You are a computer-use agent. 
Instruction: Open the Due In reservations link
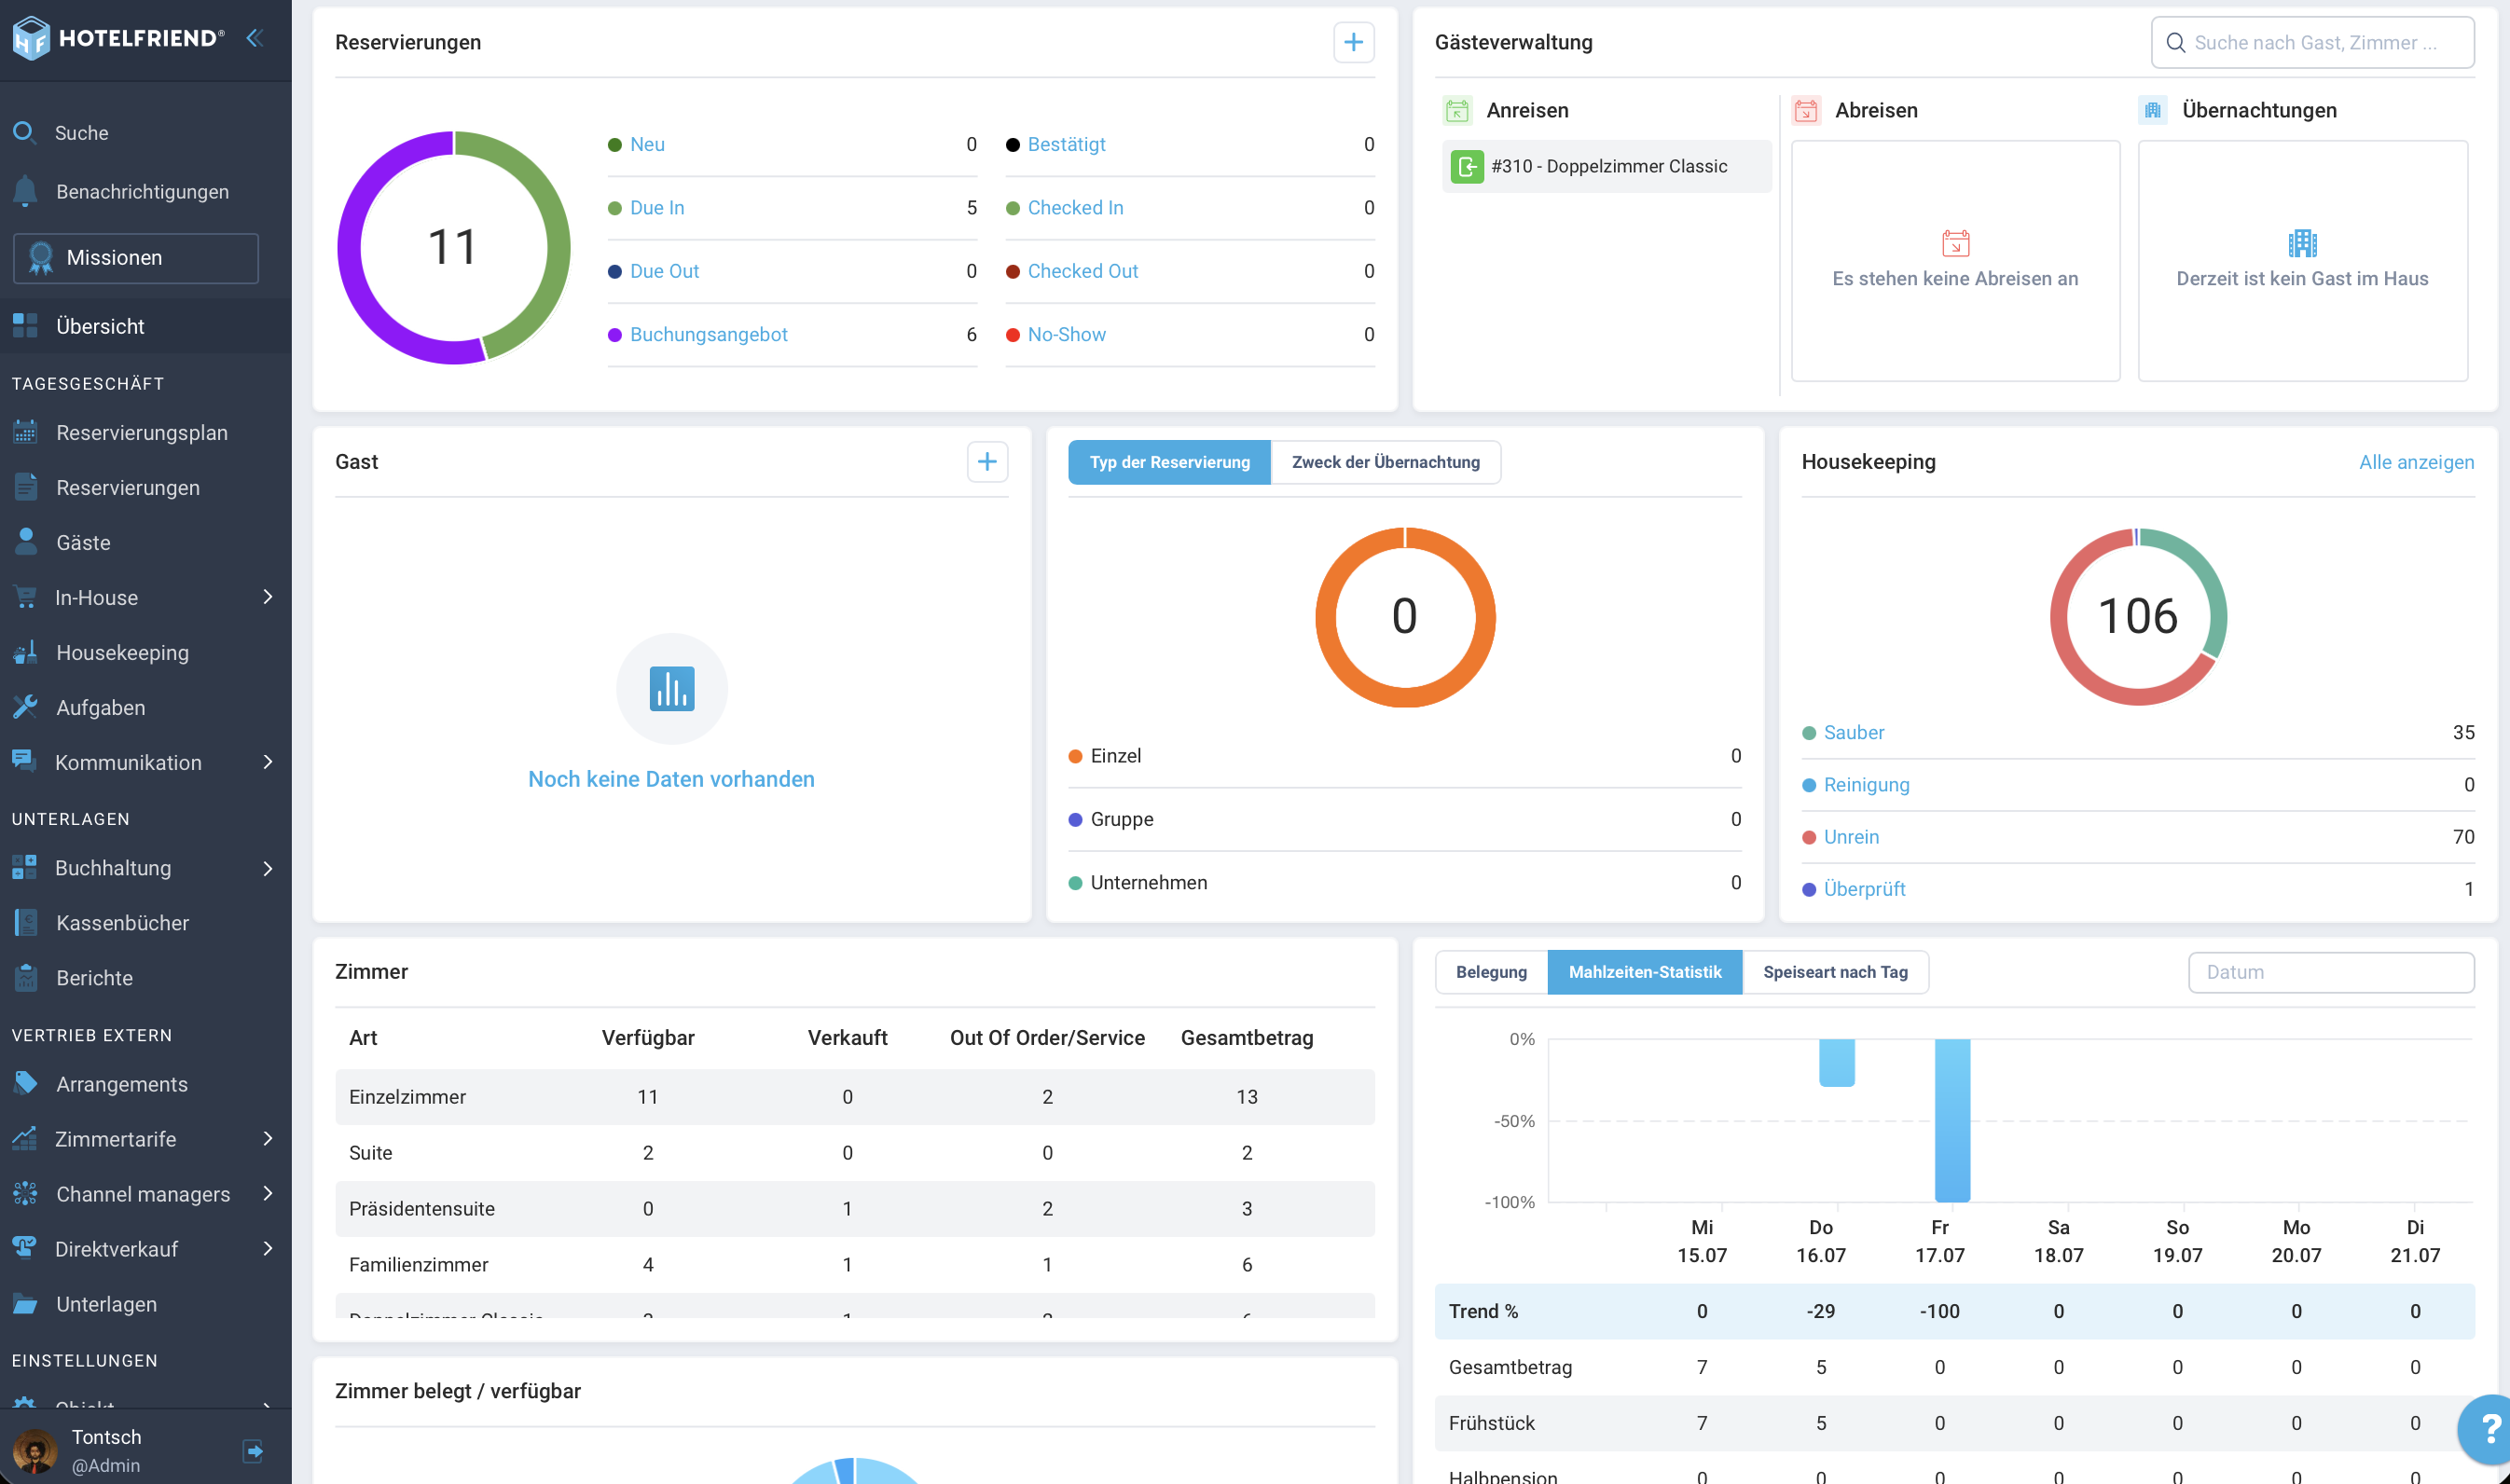coord(657,207)
